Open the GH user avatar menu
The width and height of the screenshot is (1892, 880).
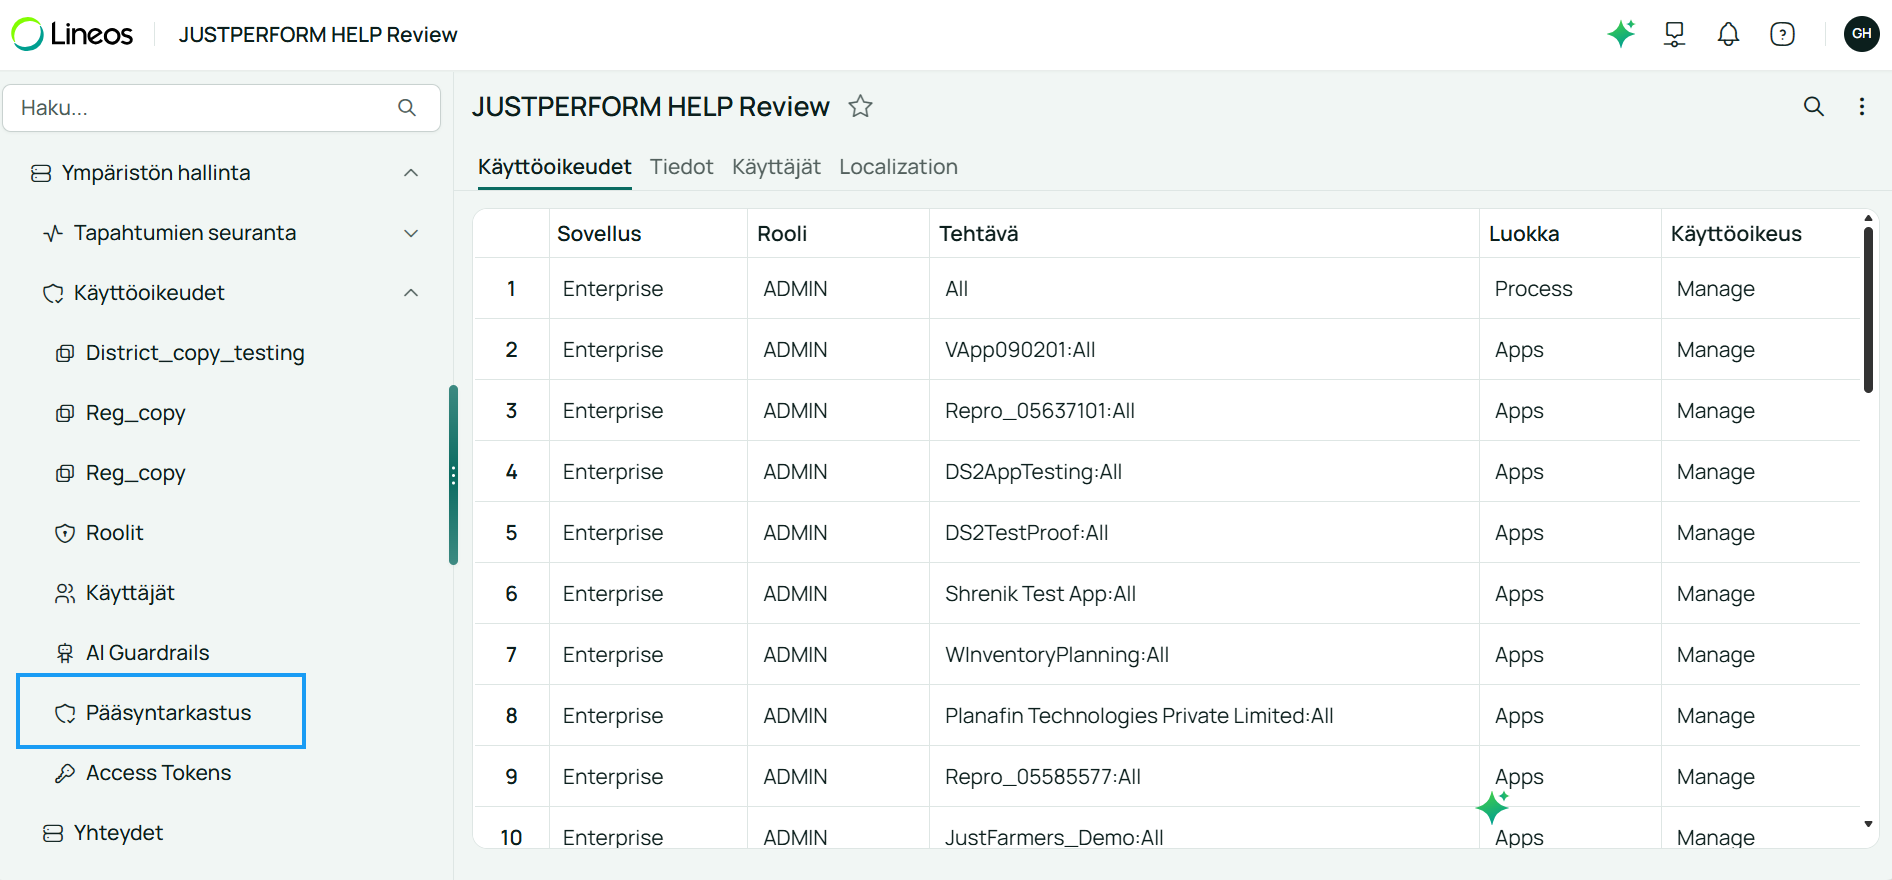1861,34
